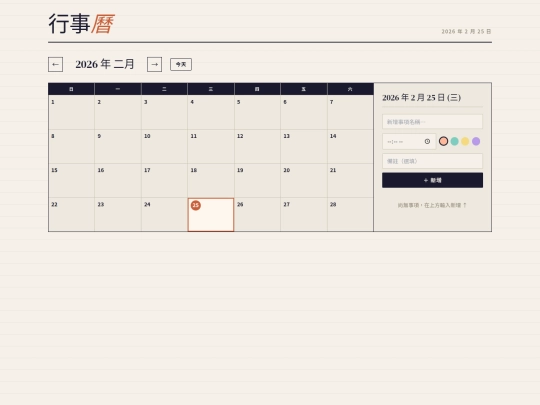Image resolution: width=540 pixels, height=405 pixels.
Task: Select February 7 on the calendar
Action: 350,112
